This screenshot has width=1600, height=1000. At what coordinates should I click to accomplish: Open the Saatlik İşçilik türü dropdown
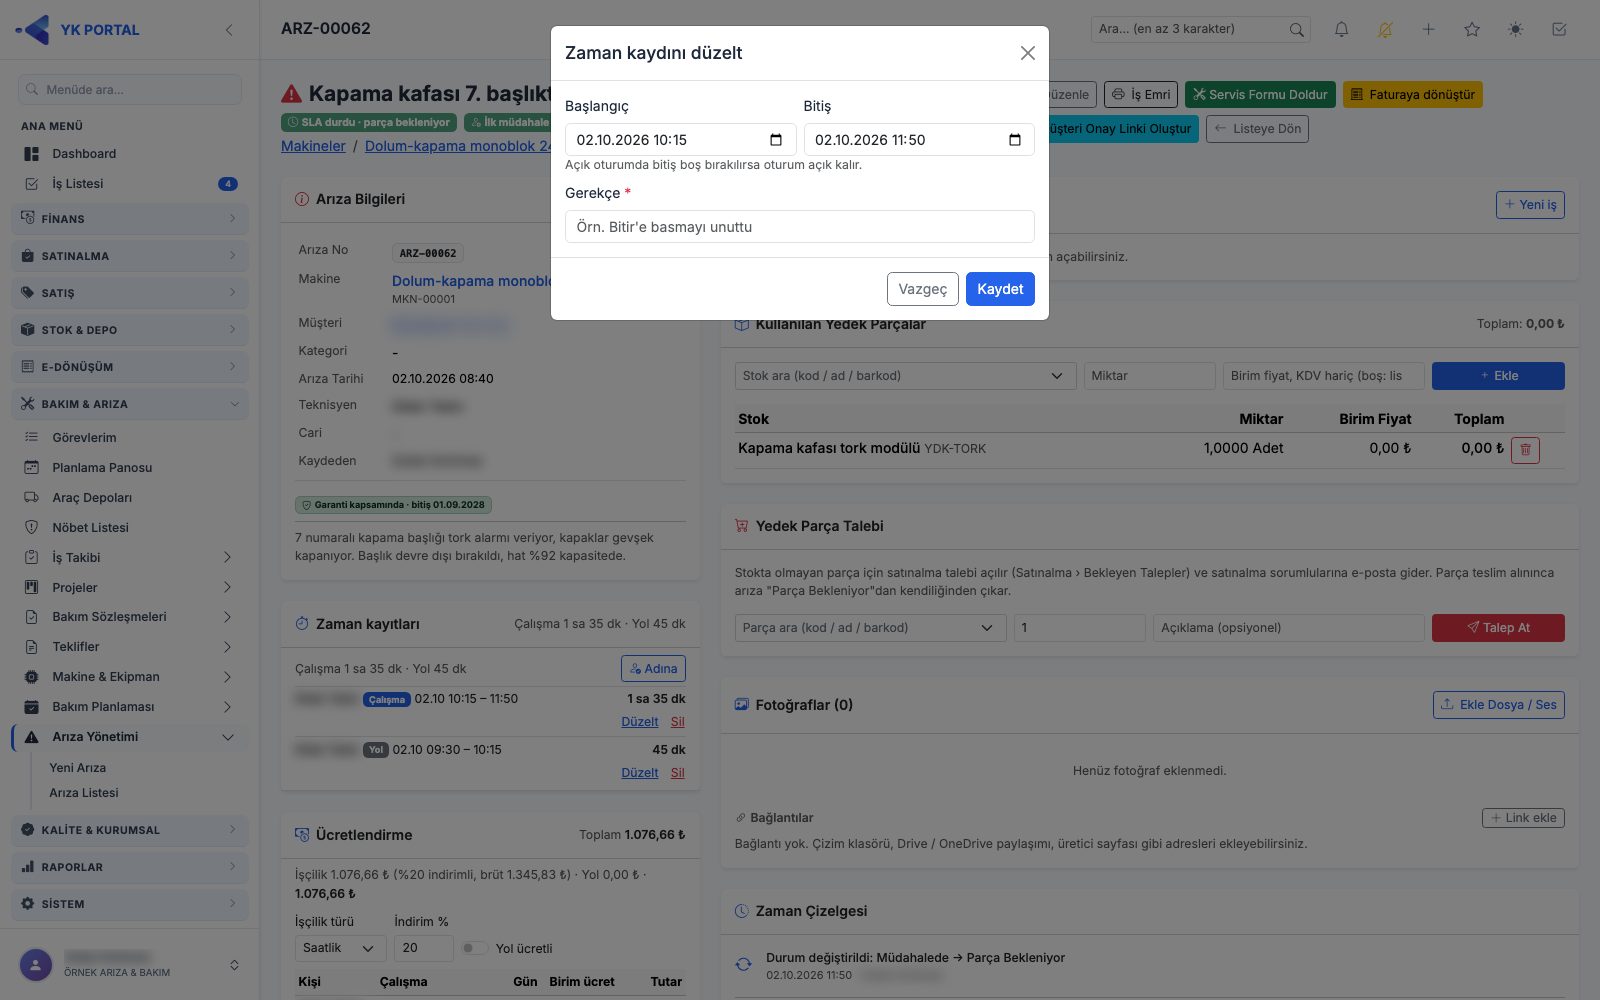point(339,948)
